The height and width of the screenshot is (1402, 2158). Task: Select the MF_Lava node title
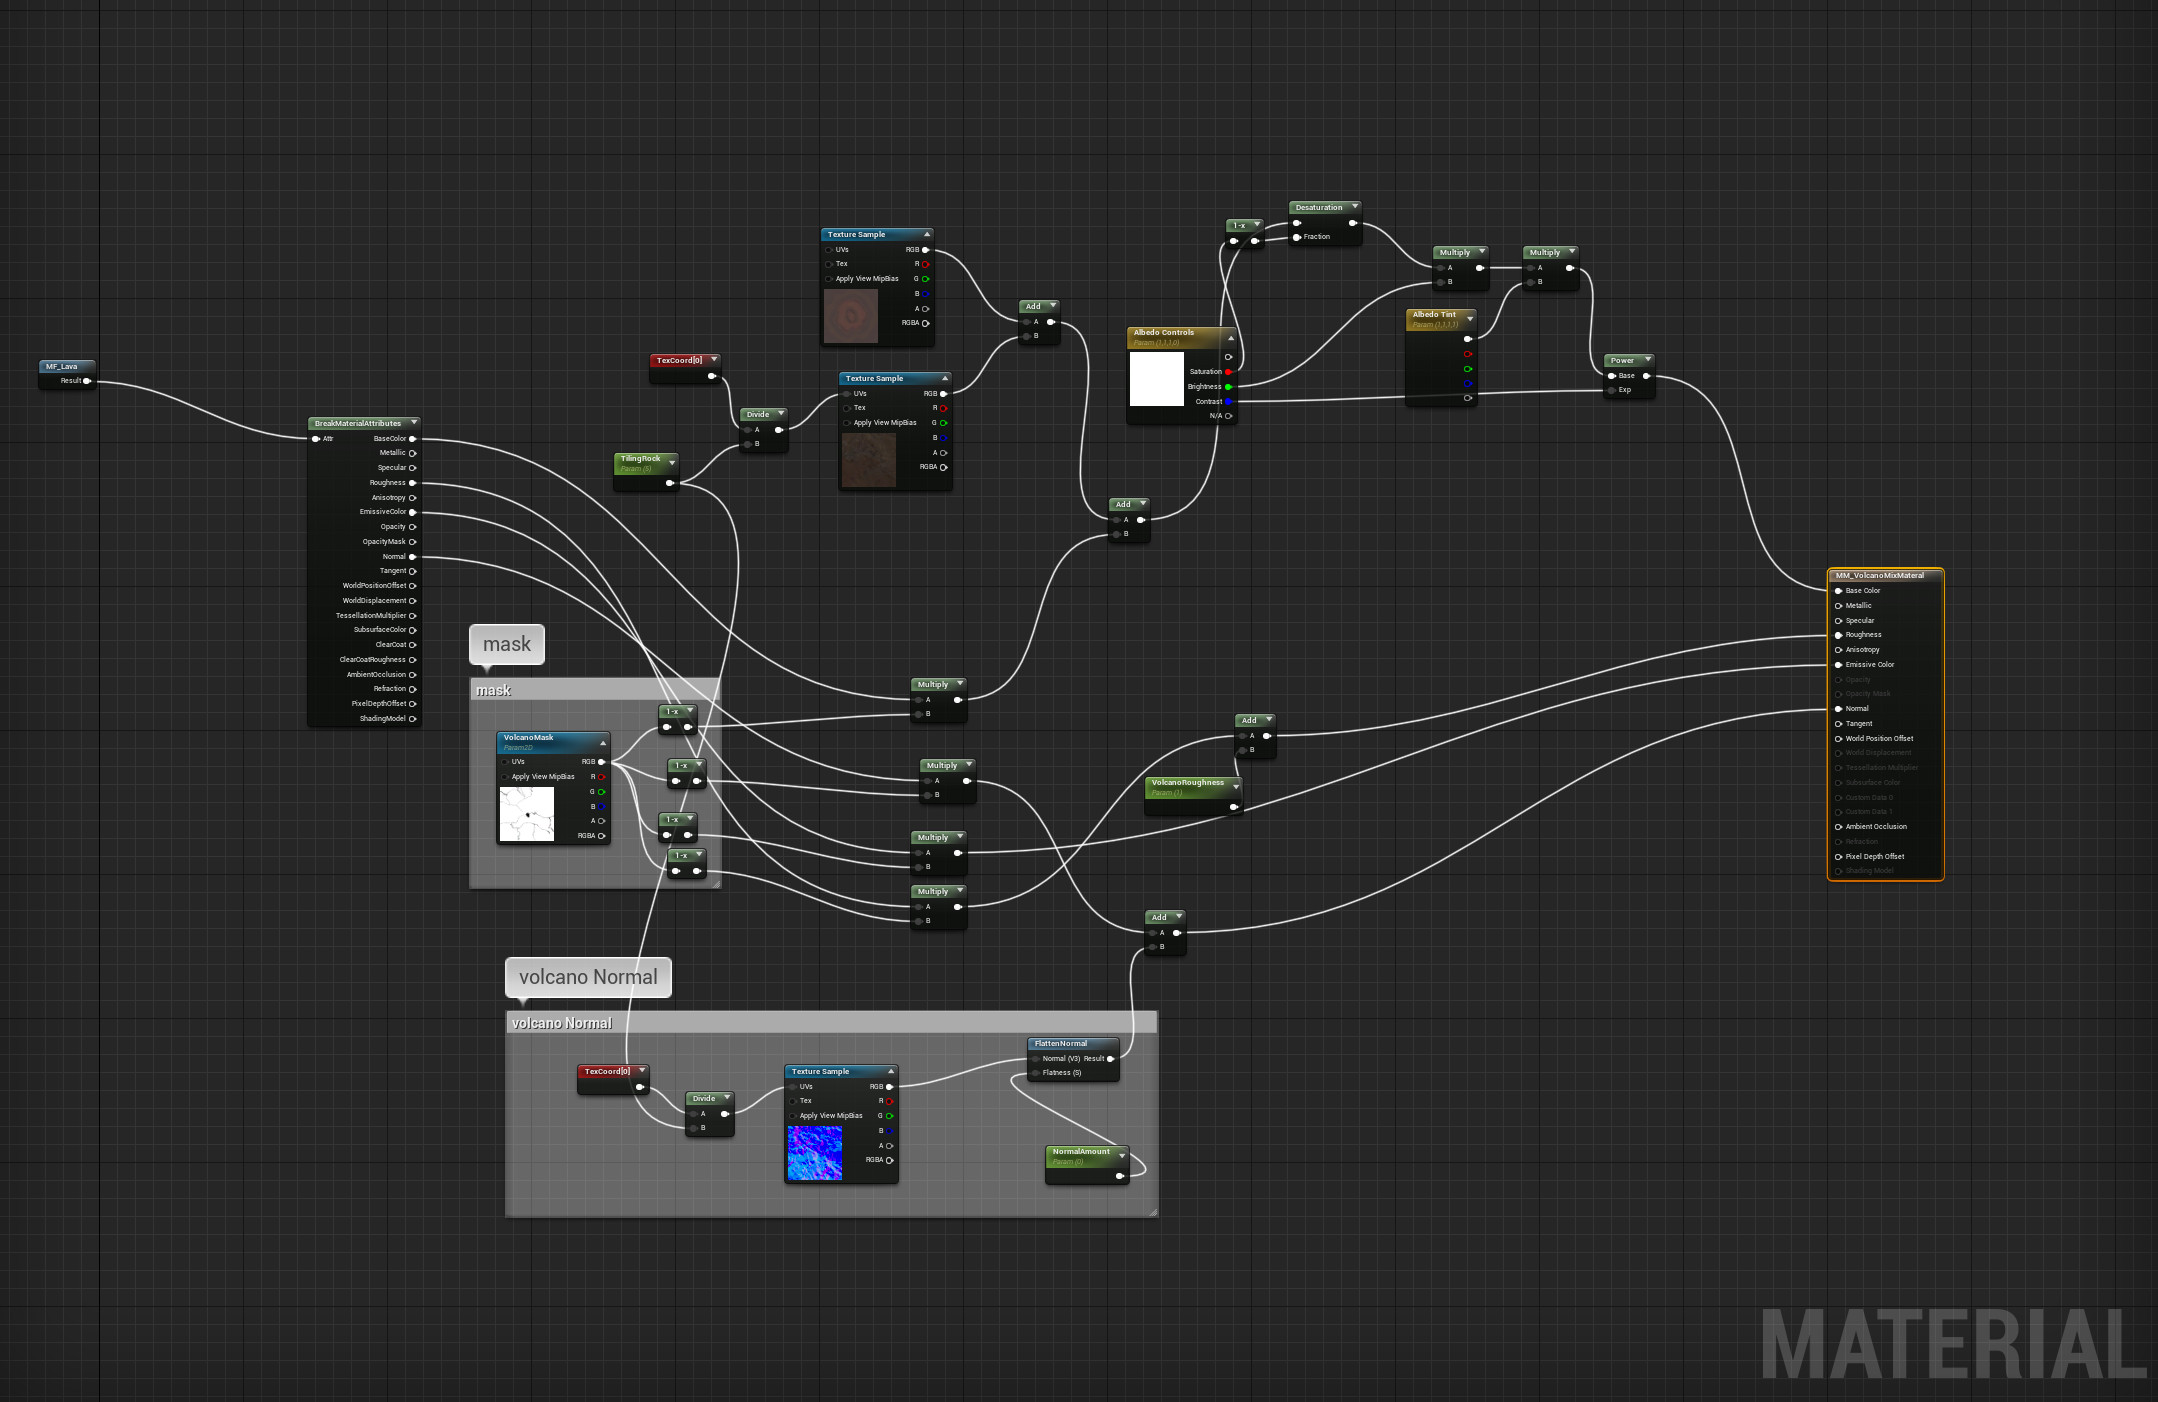click(61, 367)
